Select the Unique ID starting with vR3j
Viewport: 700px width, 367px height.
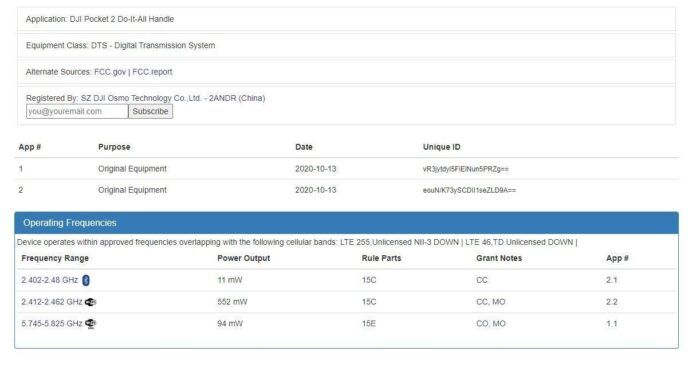click(466, 169)
